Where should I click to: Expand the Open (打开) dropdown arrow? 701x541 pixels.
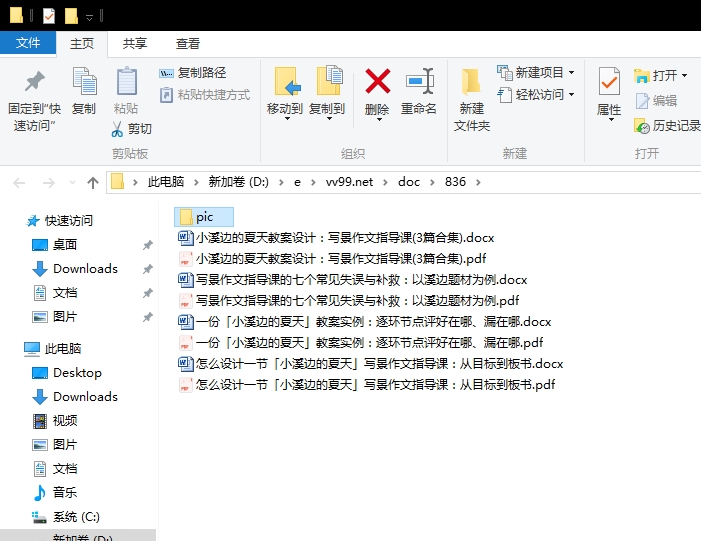684,76
